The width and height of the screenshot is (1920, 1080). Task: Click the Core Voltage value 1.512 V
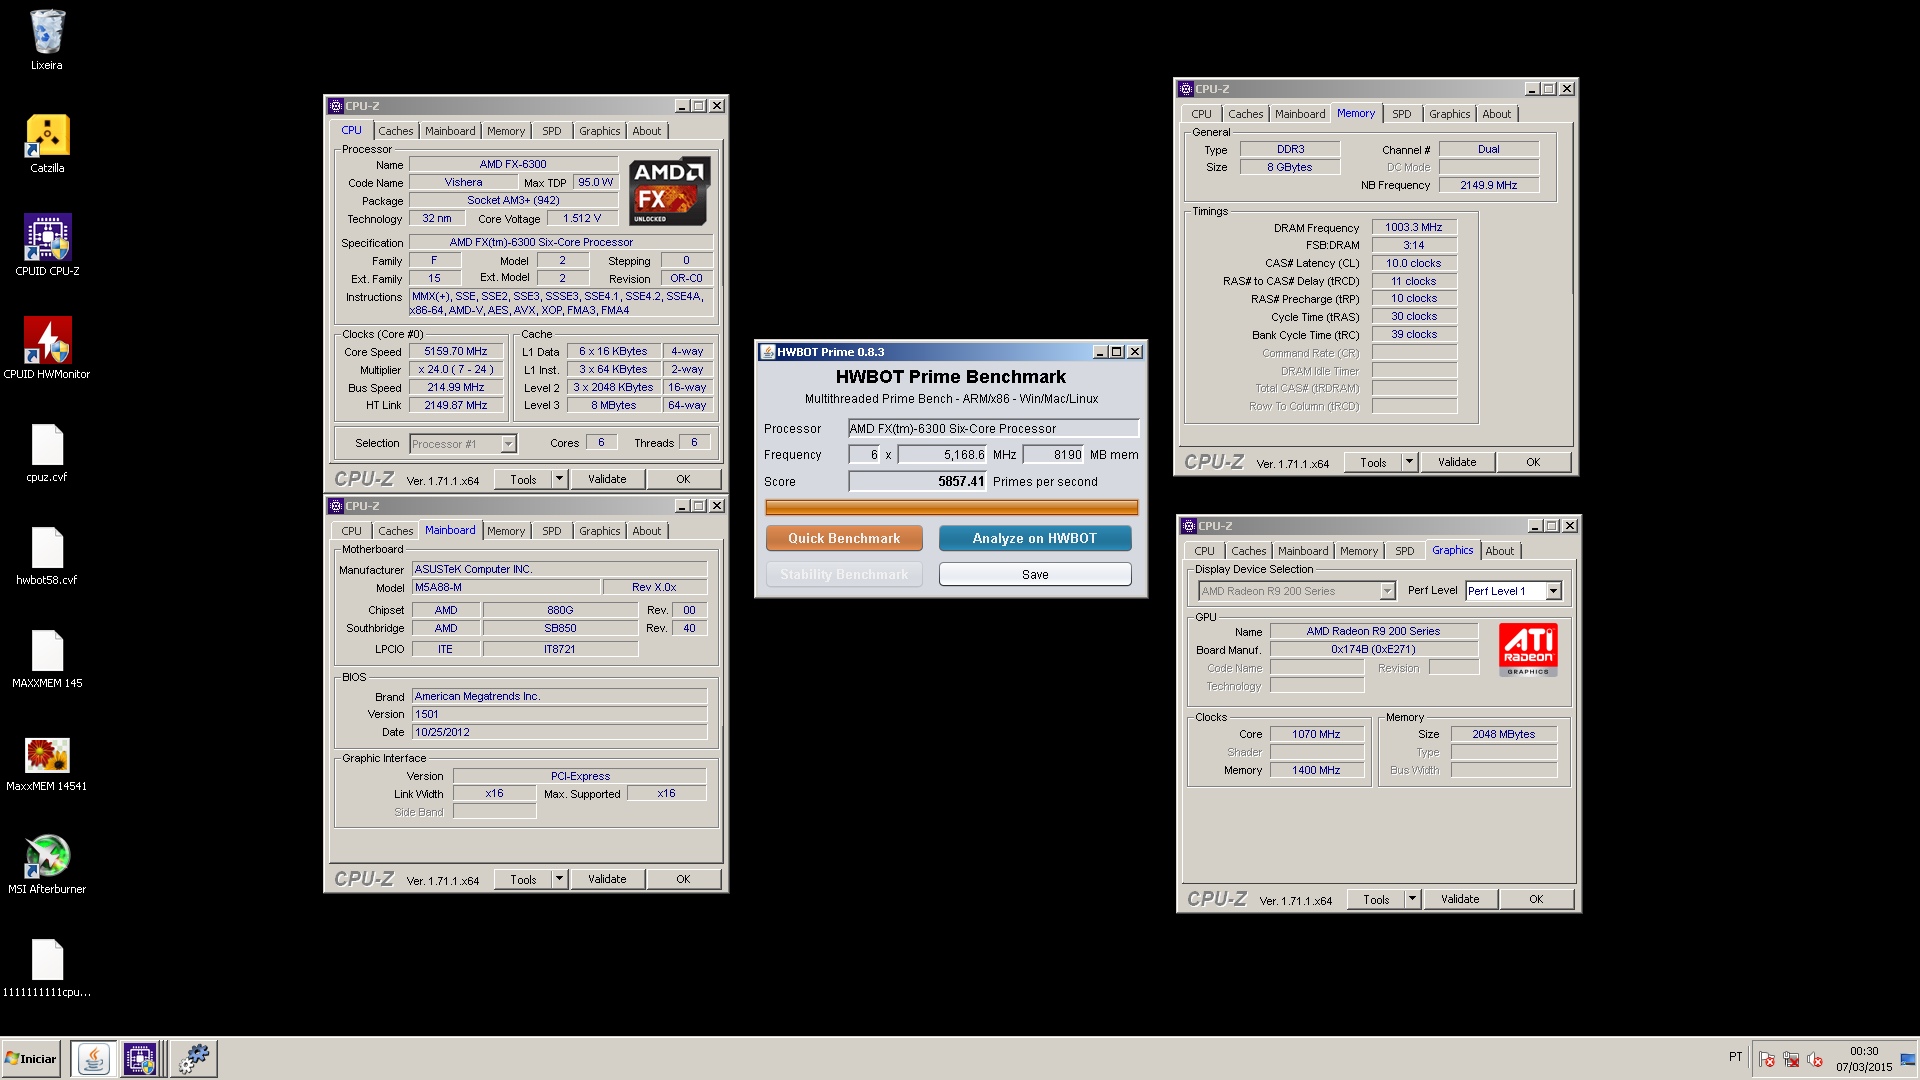pyautogui.click(x=582, y=218)
